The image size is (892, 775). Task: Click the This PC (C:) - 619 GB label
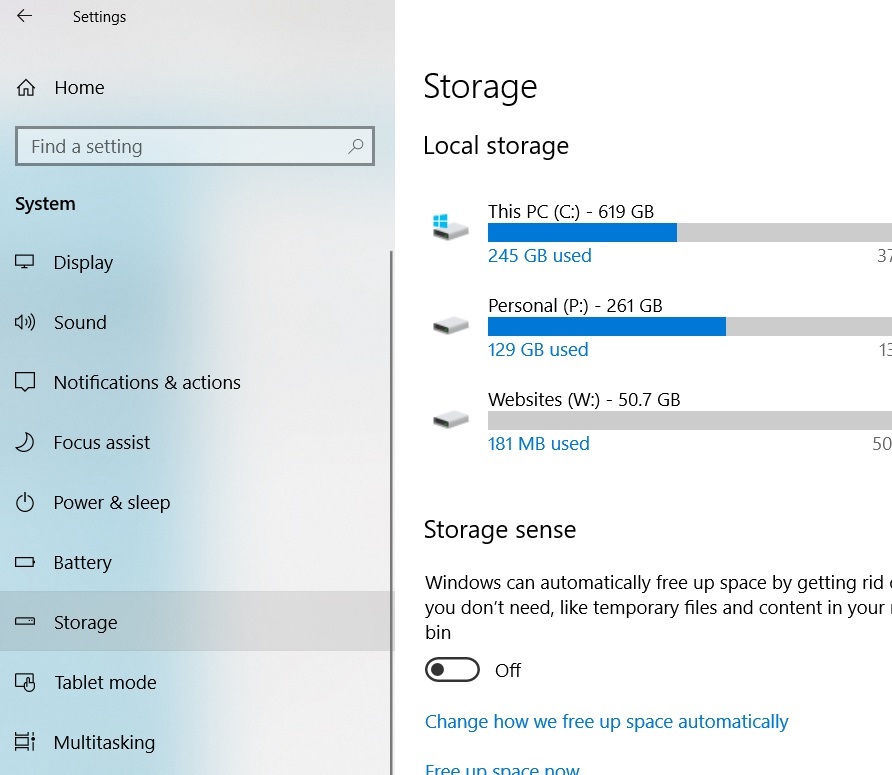(571, 212)
